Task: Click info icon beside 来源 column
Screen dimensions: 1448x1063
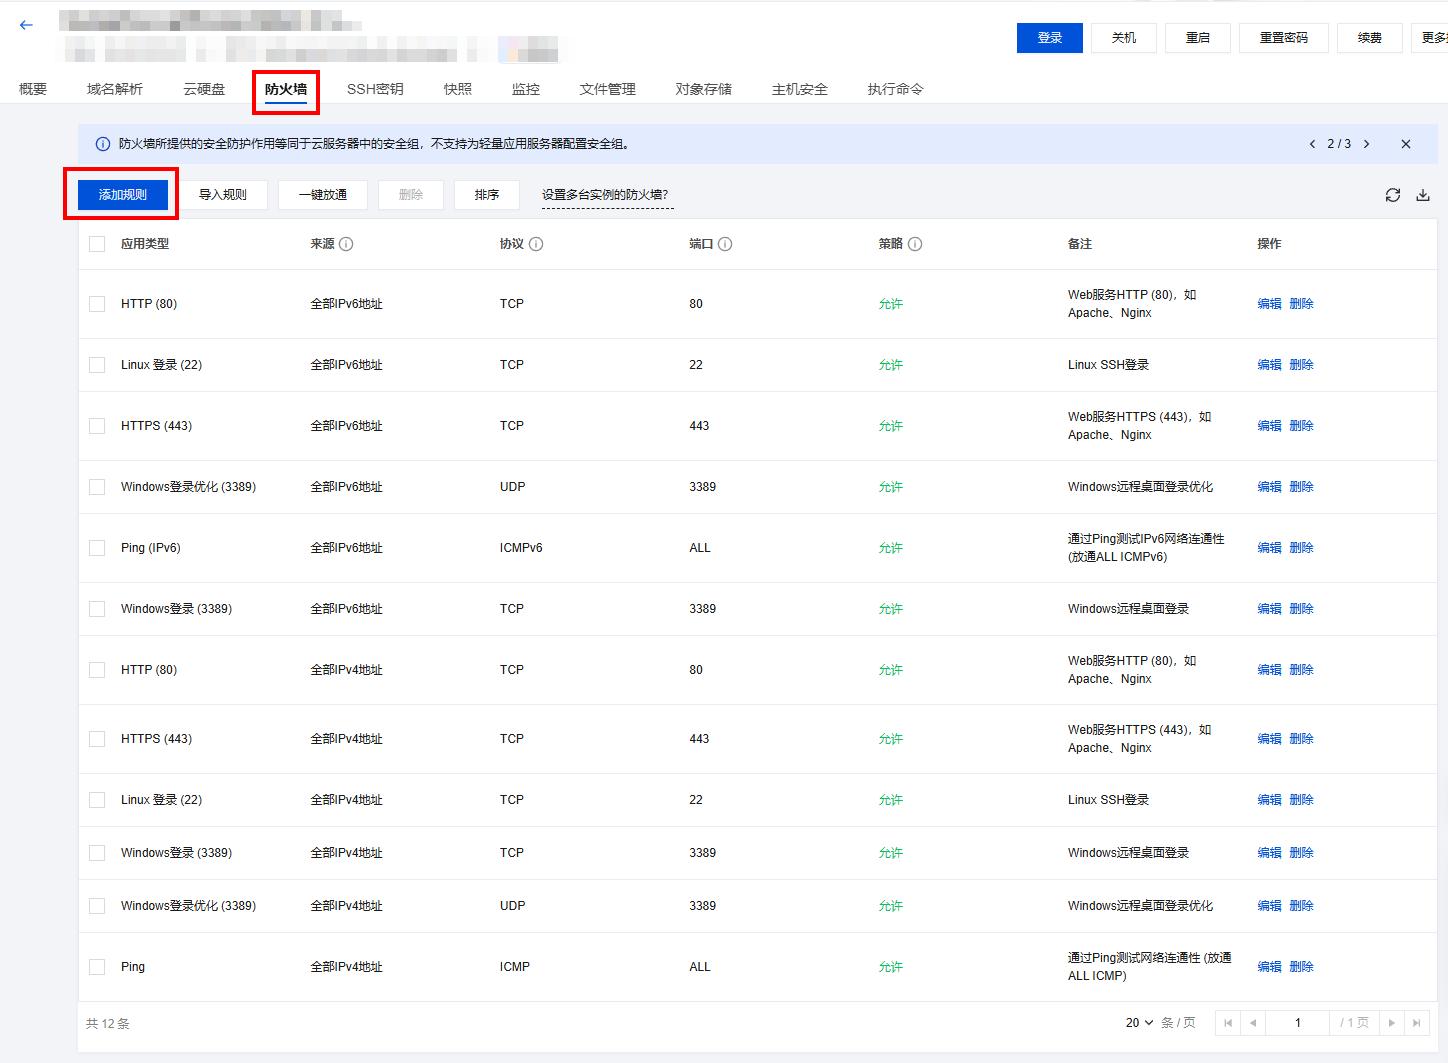Action: [x=346, y=244]
